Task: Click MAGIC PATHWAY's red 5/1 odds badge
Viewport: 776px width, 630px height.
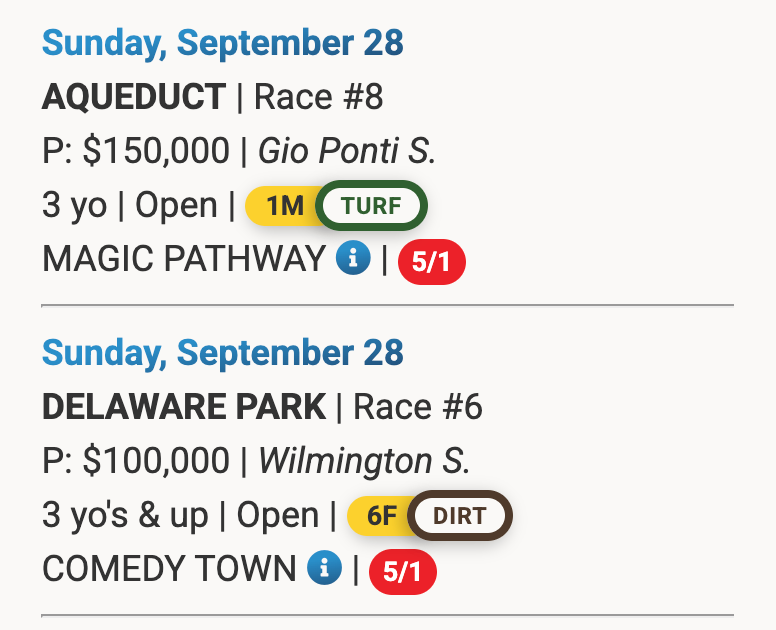Action: (x=432, y=262)
